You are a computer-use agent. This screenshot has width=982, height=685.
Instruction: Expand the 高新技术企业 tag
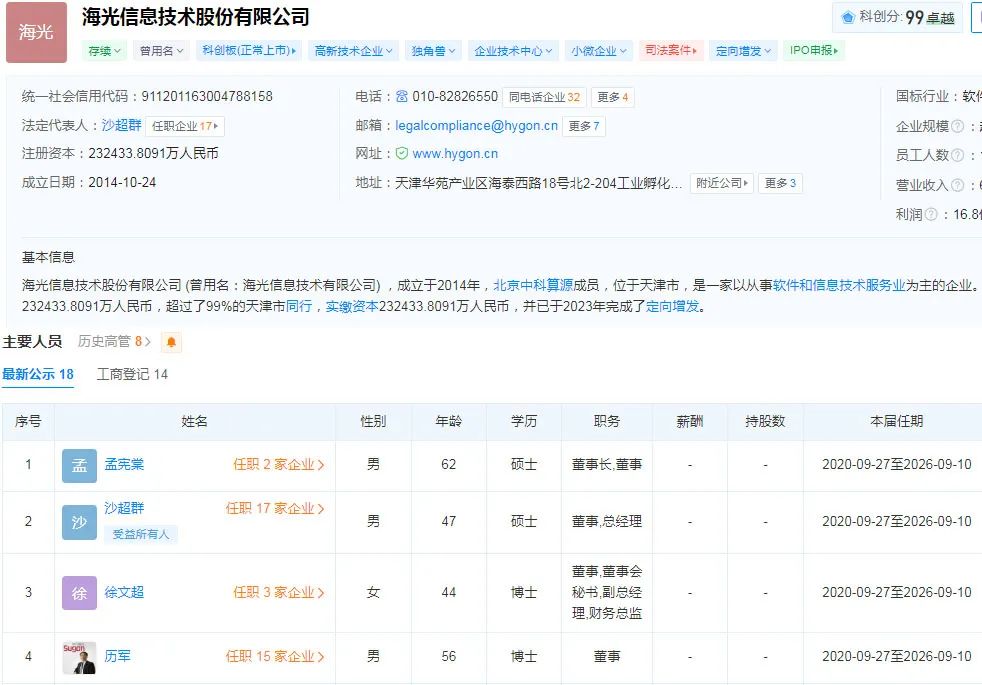[353, 51]
